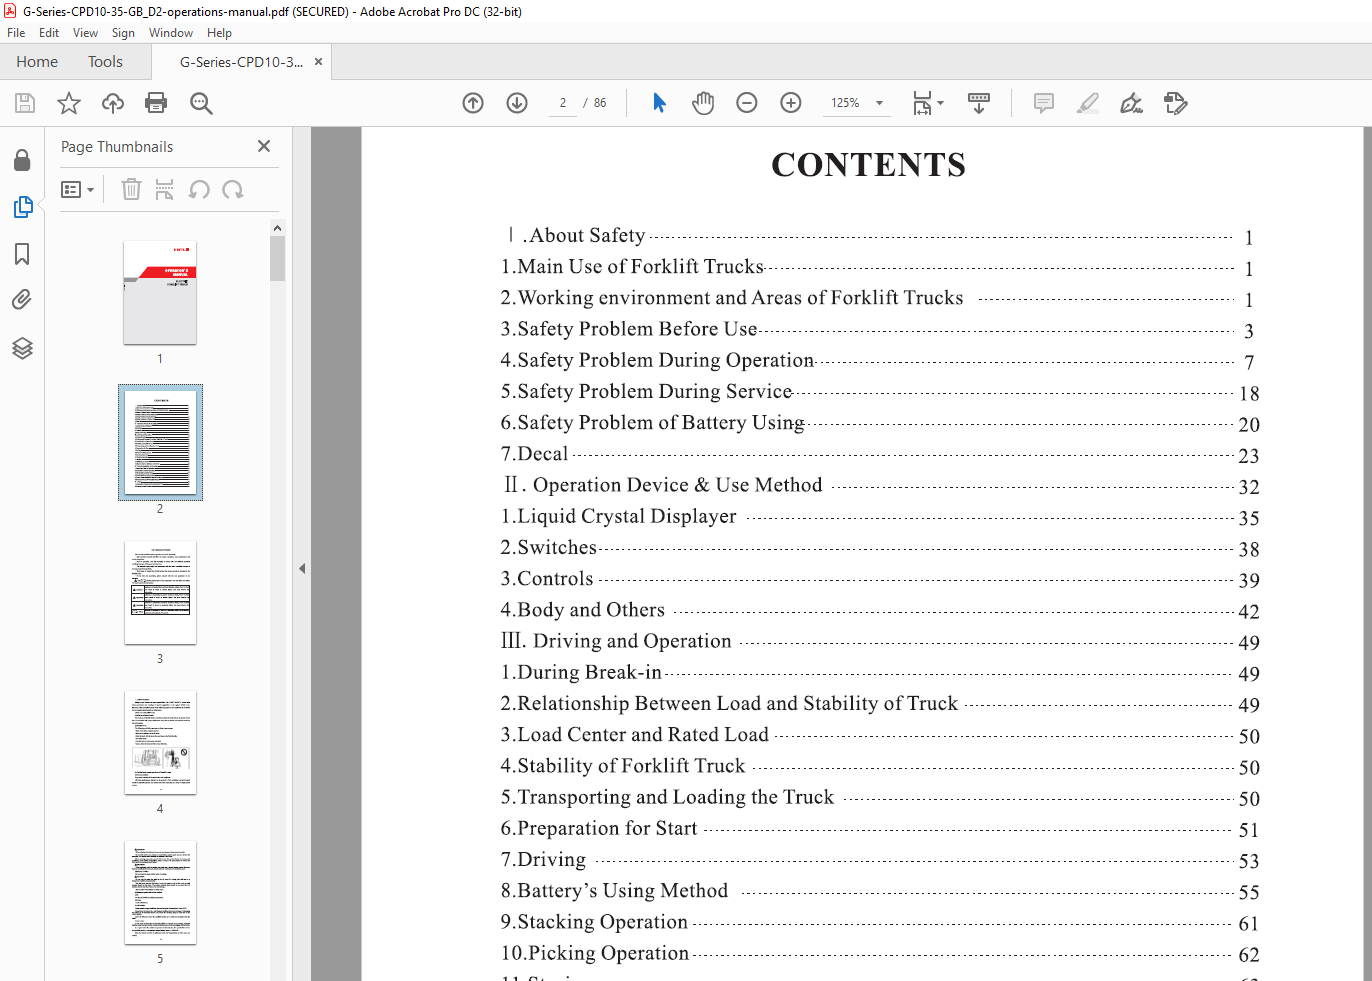Switch to the Tools tab

(105, 62)
